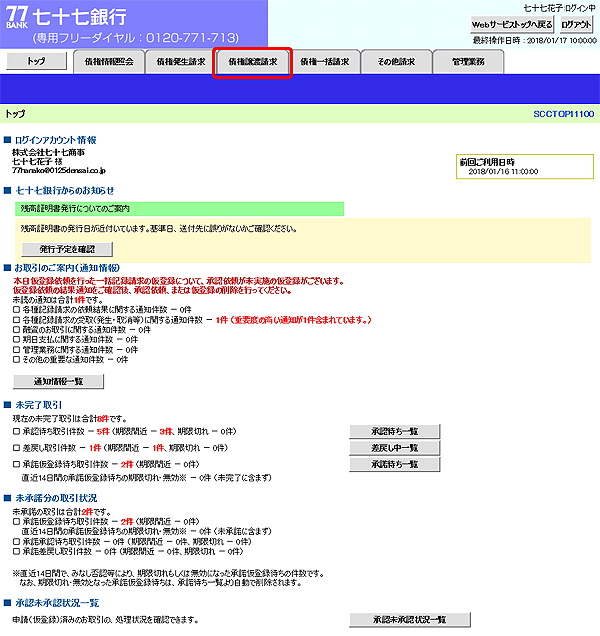This screenshot has width=600, height=636.
Task: Click the 承認未承認状況一覧 button
Action: (x=410, y=619)
